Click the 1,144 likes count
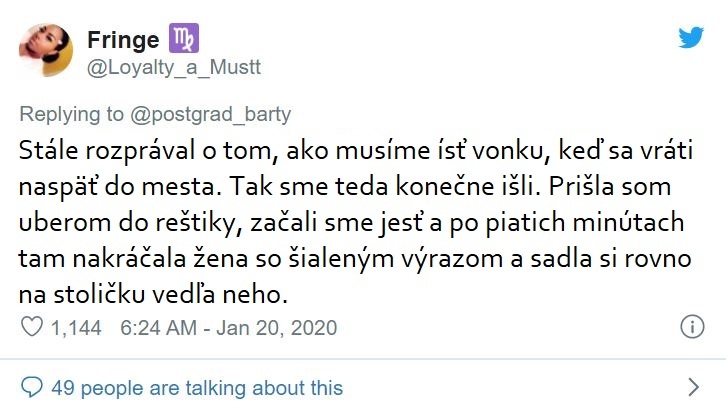726x409 pixels. point(77,327)
